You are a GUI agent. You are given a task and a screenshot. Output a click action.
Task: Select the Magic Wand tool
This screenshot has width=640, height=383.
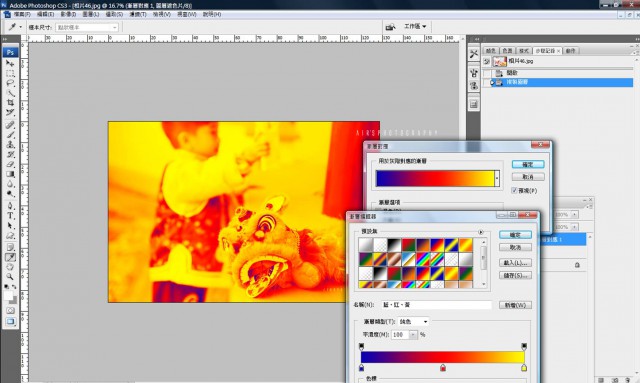(x=10, y=93)
